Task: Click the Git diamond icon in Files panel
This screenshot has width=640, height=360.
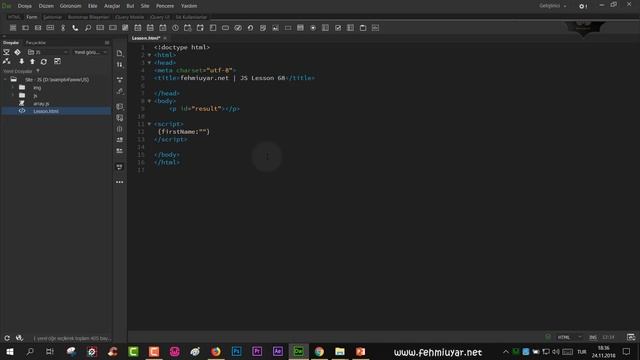Action: coord(18,52)
